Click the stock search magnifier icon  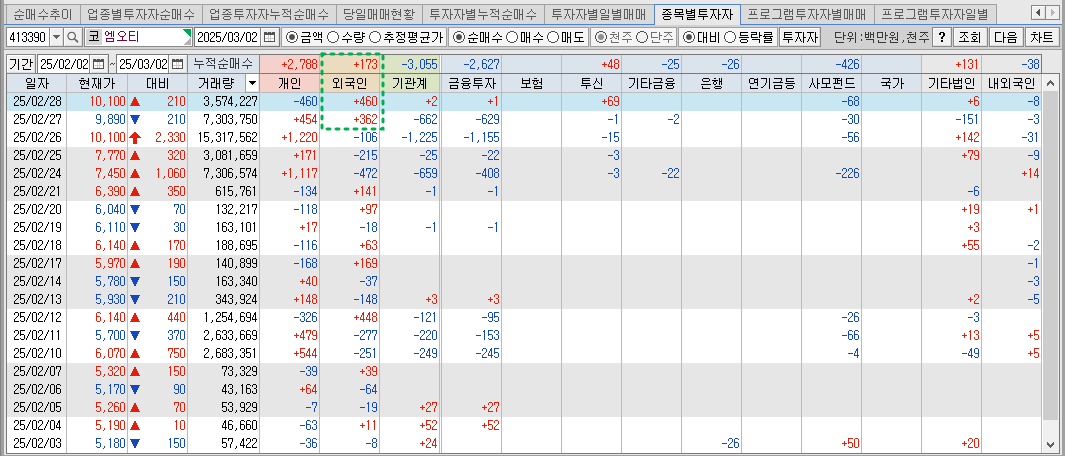73,37
